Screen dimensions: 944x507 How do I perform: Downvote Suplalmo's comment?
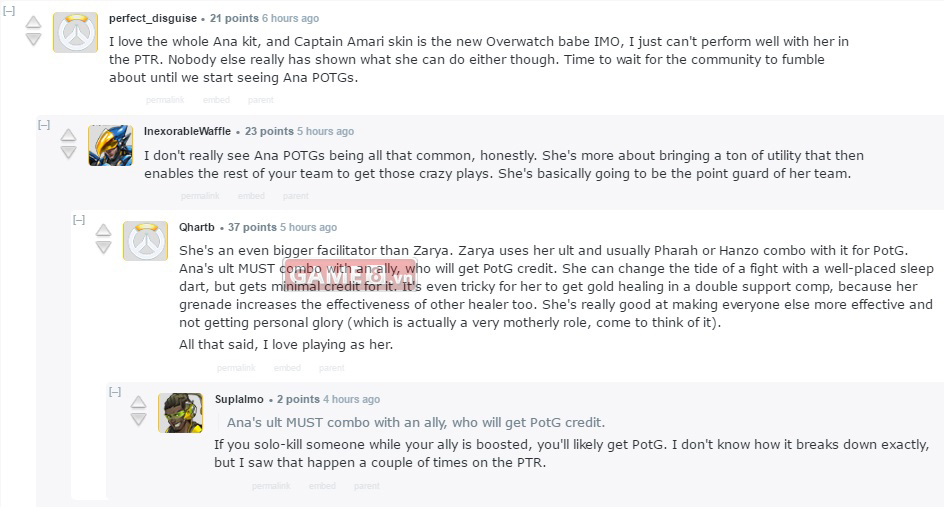point(139,419)
